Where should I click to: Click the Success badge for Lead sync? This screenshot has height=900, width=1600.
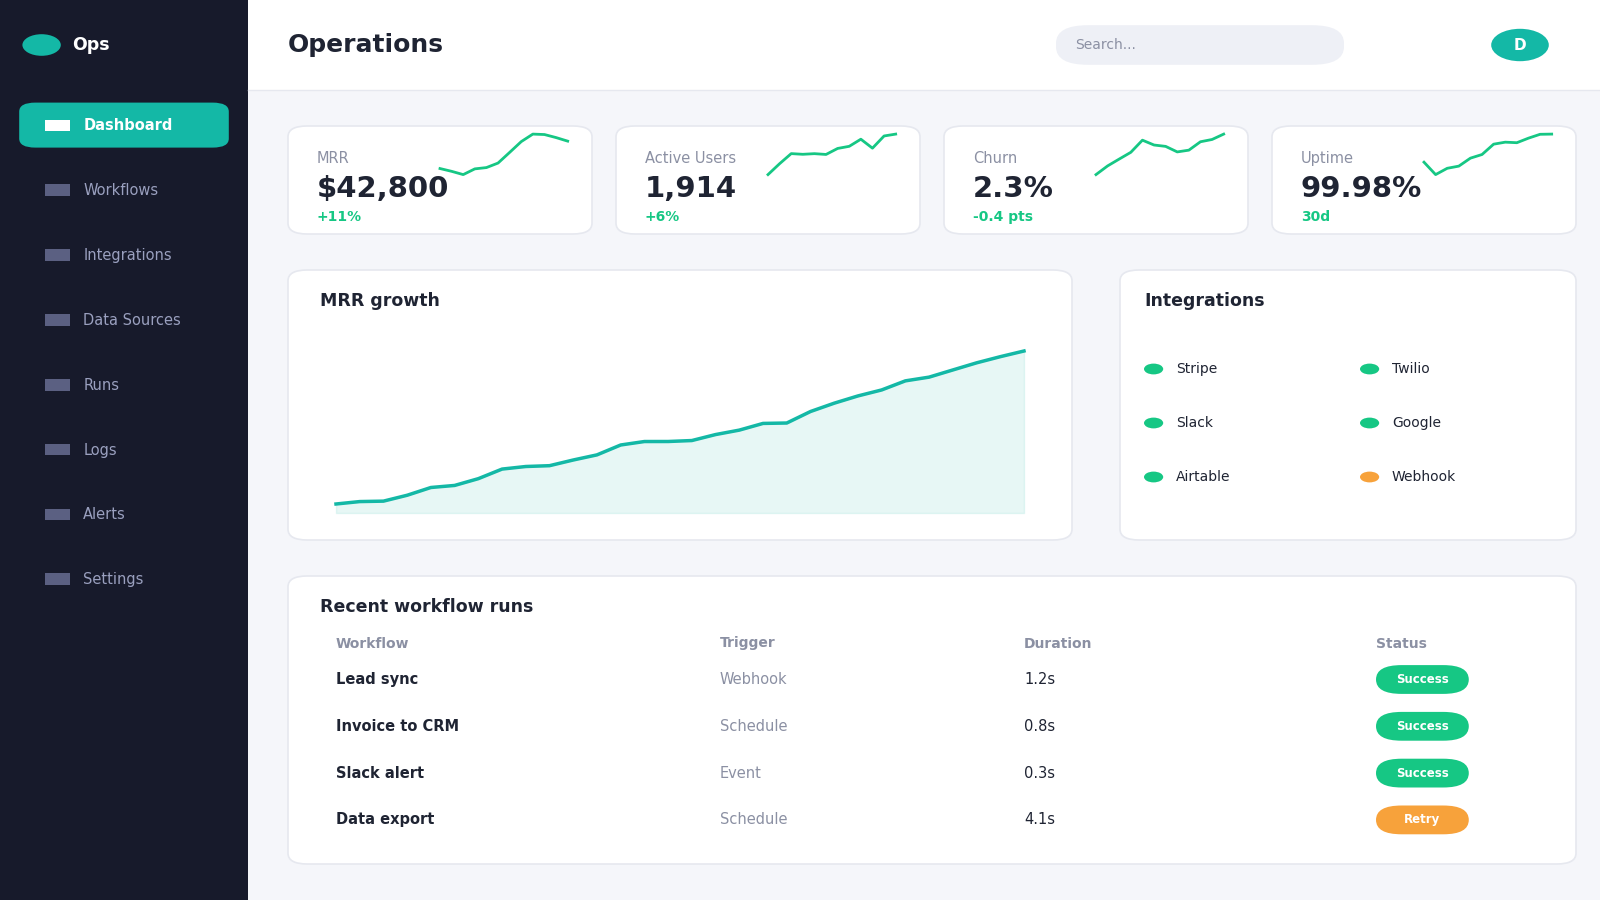point(1422,679)
